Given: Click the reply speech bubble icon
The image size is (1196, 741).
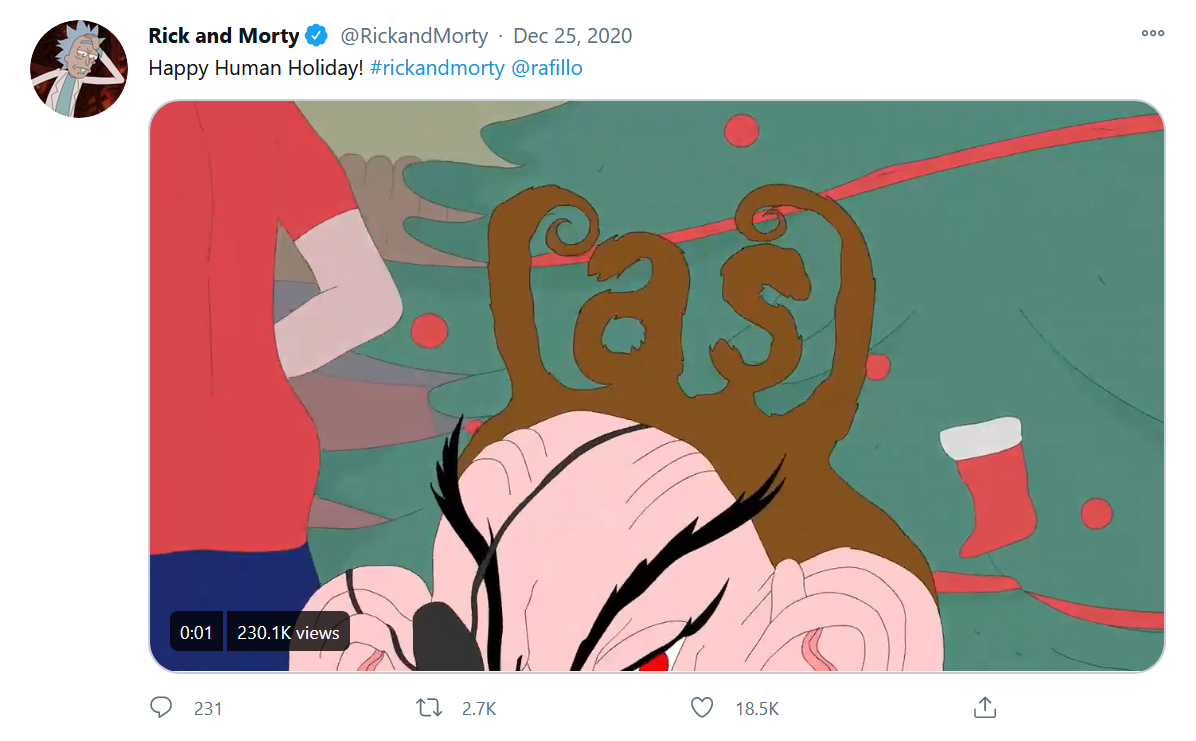Looking at the screenshot, I should [161, 707].
